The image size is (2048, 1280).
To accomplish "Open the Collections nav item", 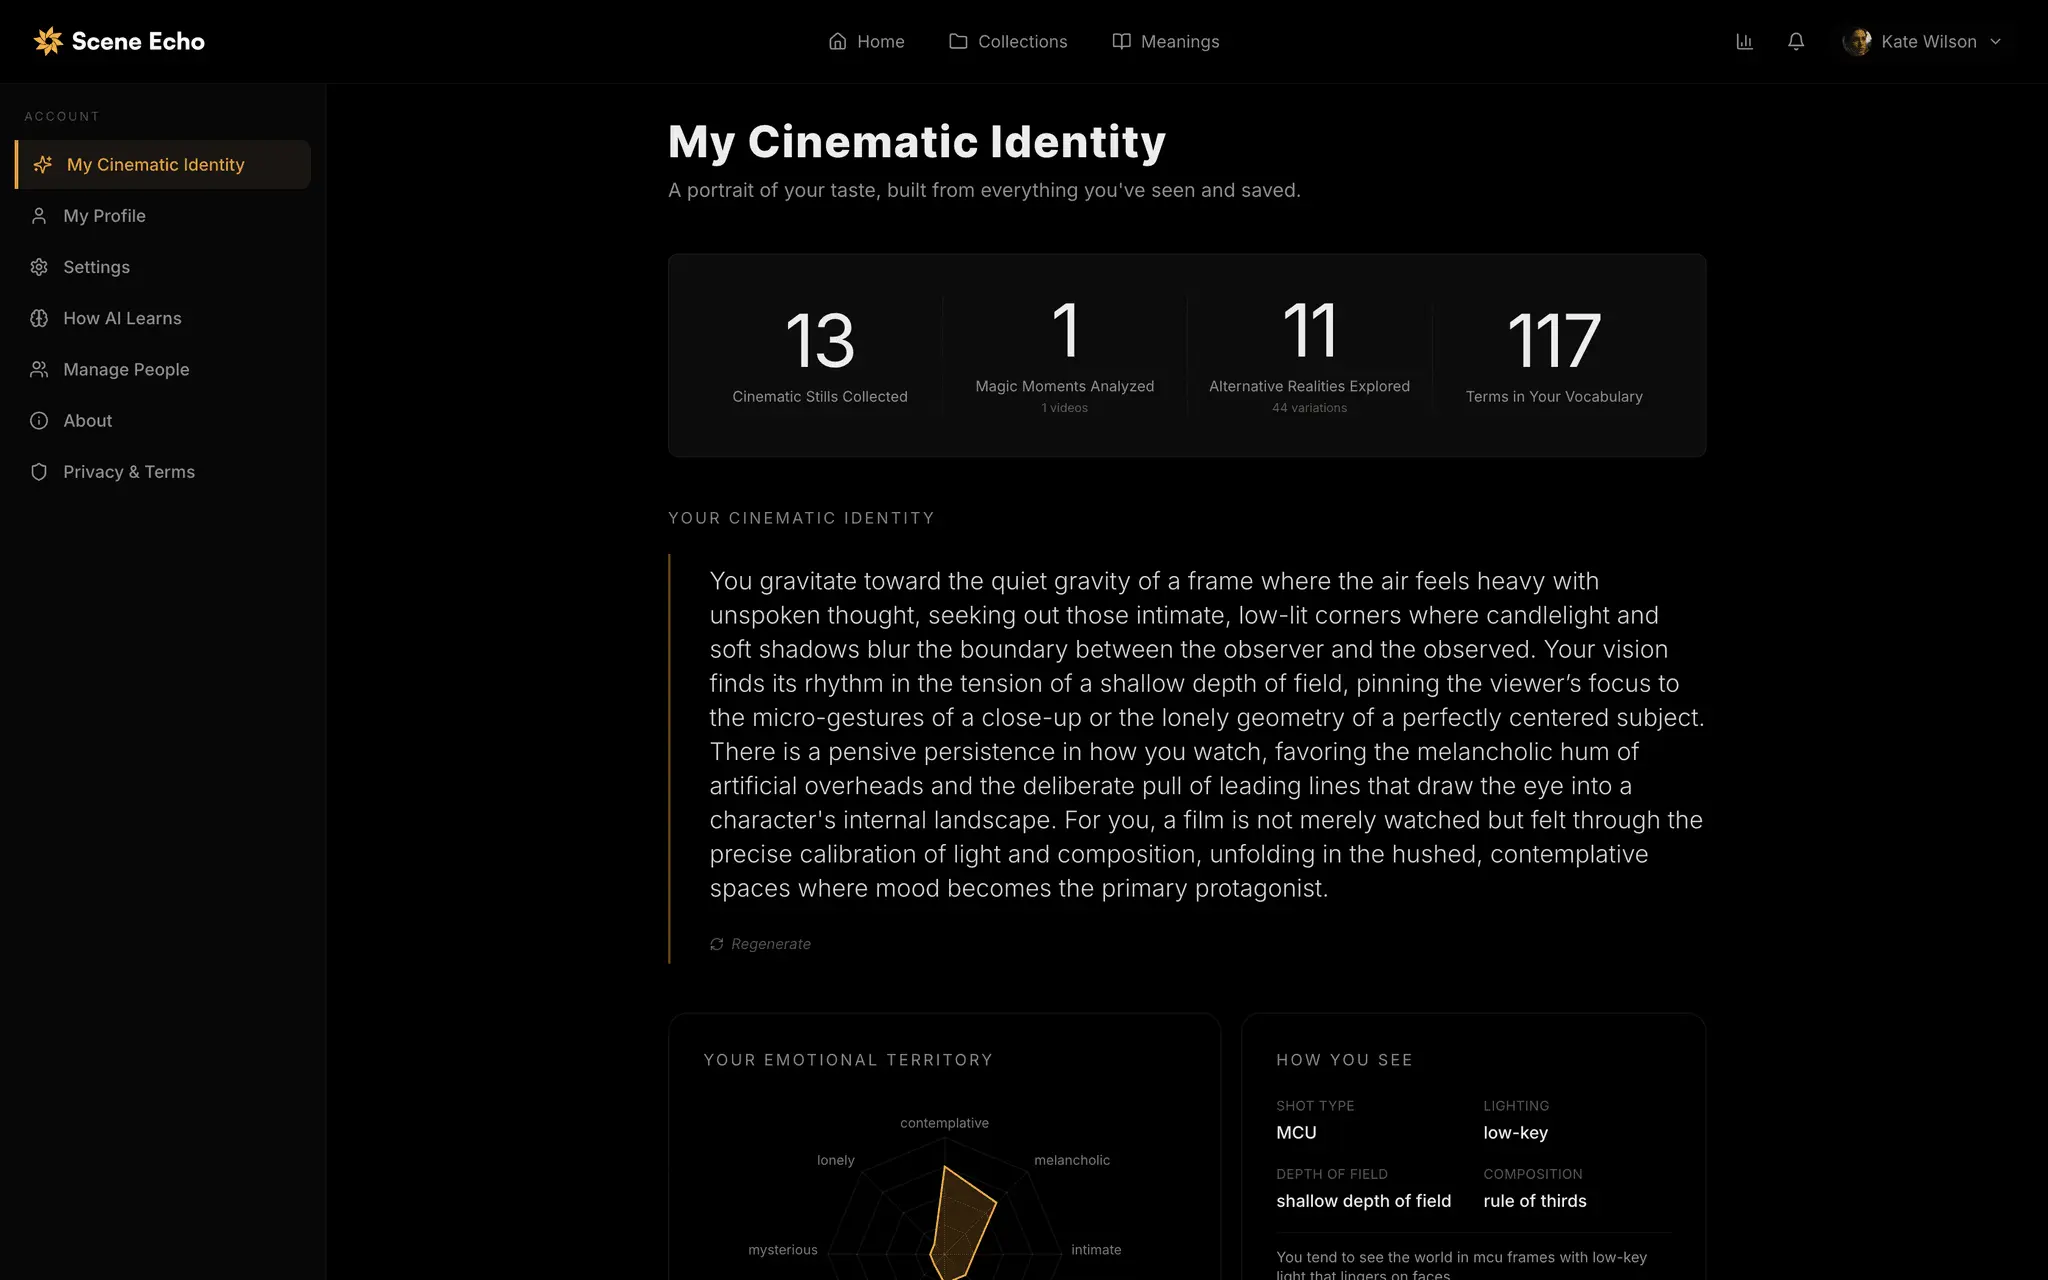I will pos(1008,41).
